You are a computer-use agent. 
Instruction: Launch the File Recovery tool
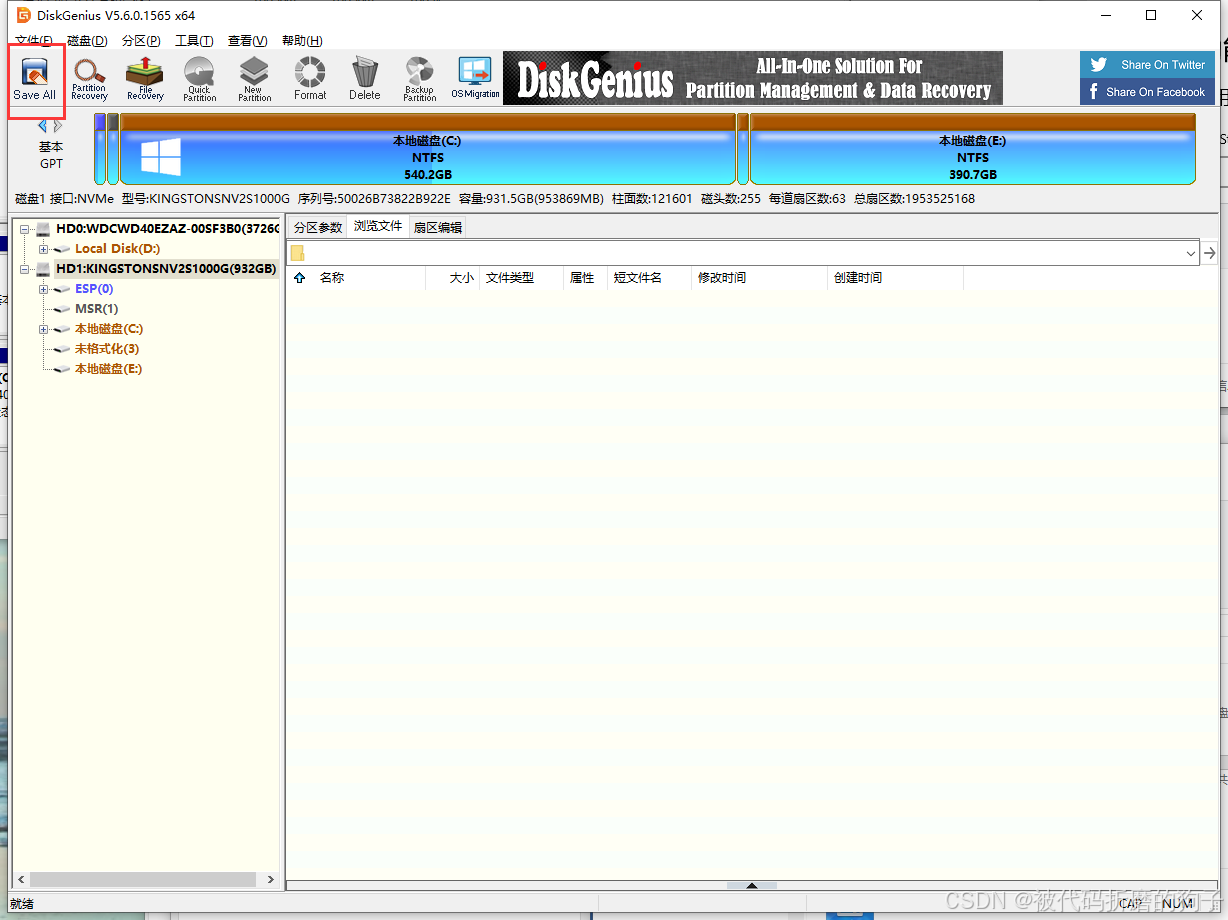click(x=145, y=79)
